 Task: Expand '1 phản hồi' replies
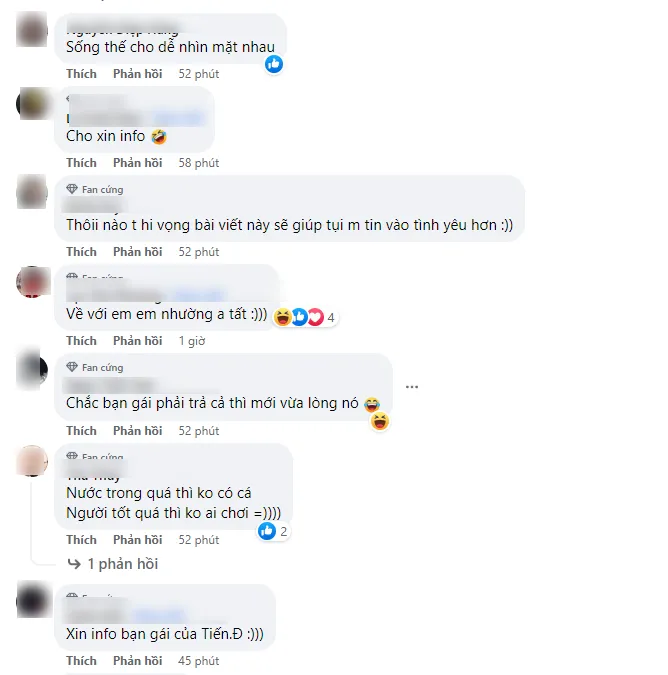(x=123, y=564)
